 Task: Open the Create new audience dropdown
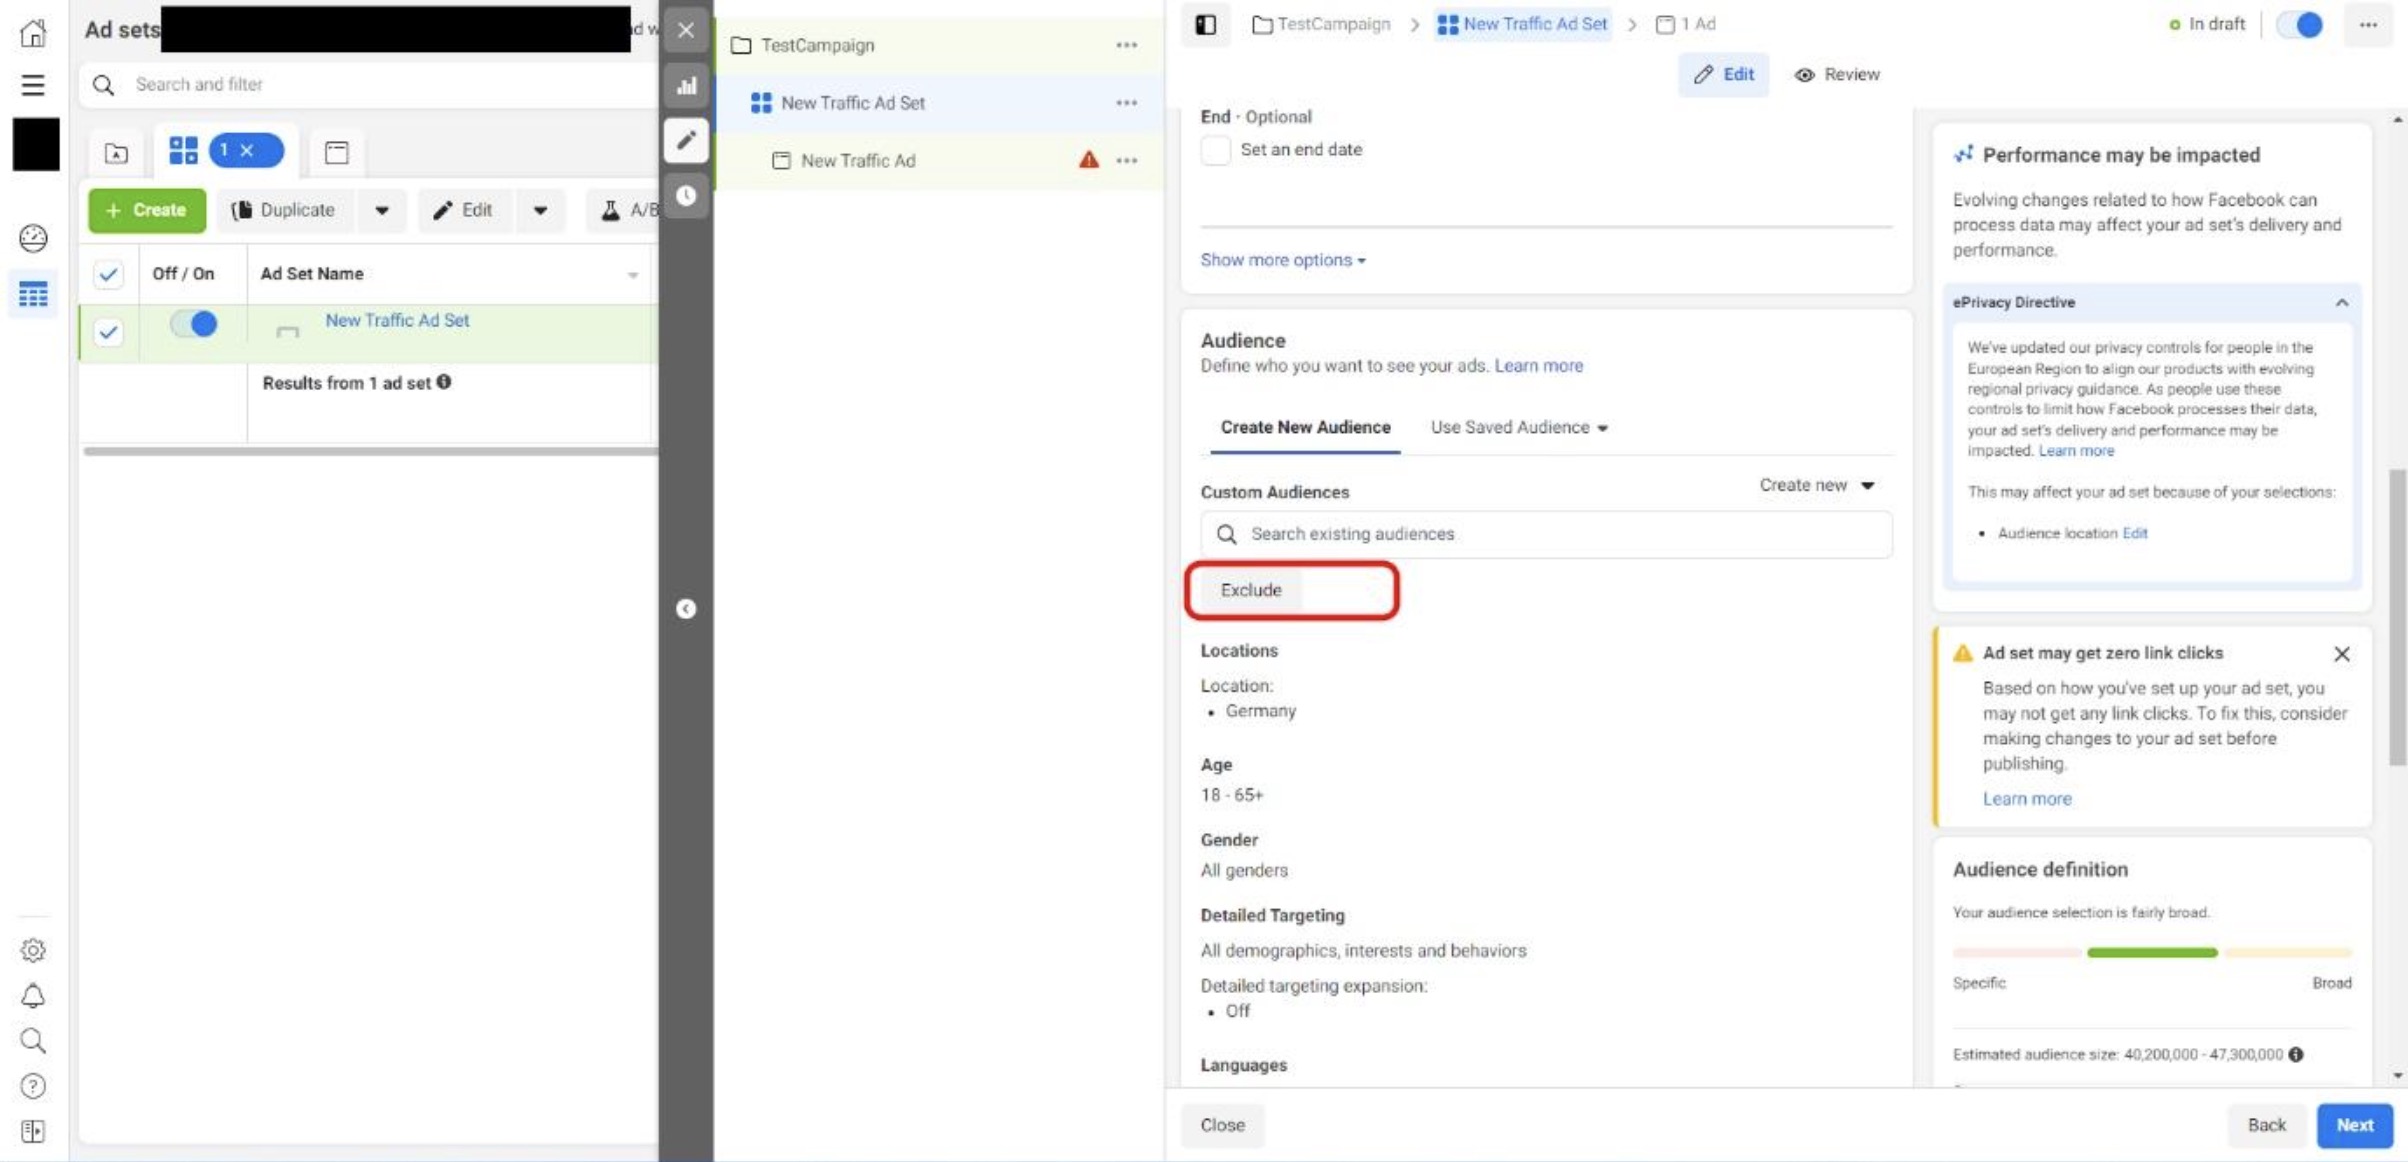coord(1816,485)
